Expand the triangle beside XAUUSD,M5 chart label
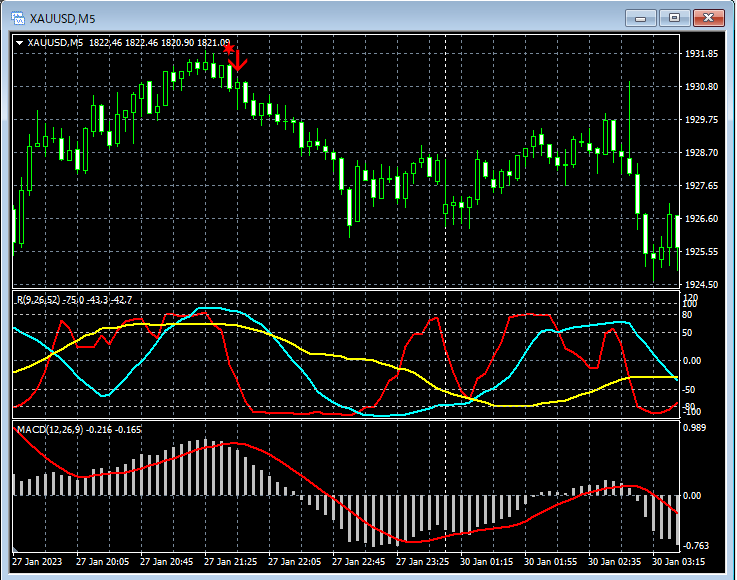Screen dimensions: 737x580 coord(20,43)
